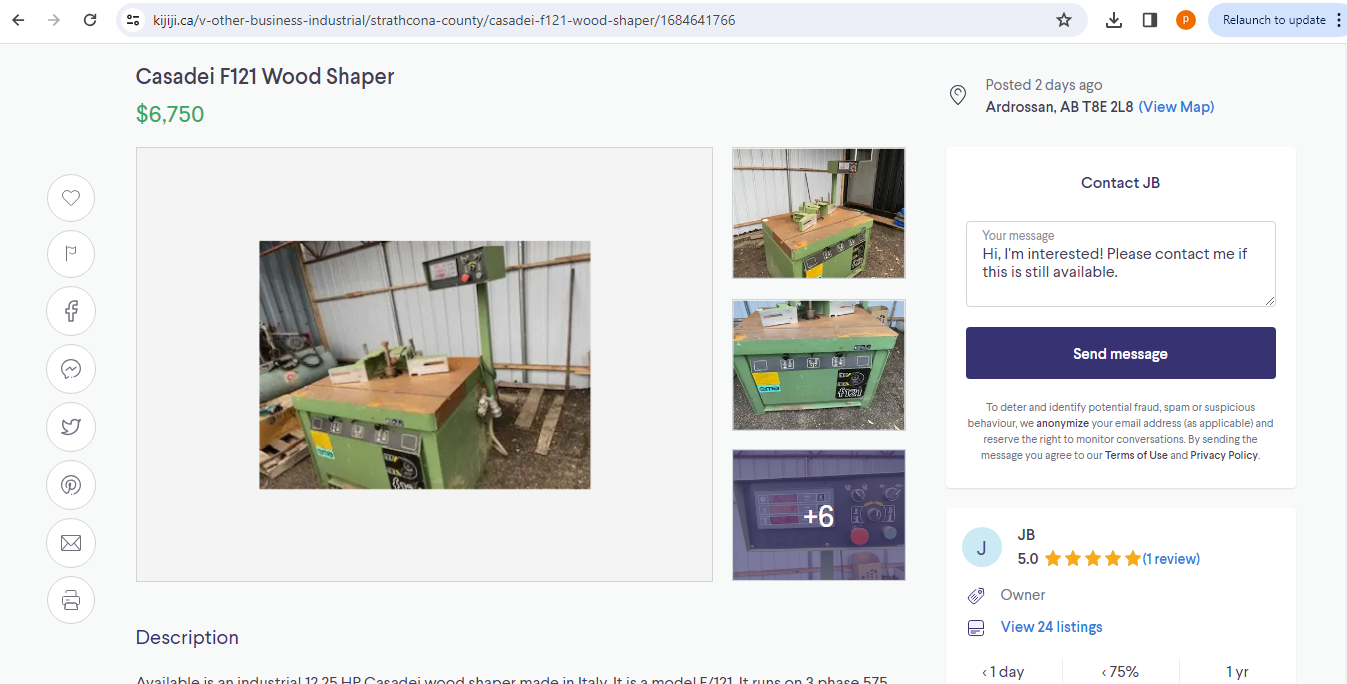Click the Casadei F121 Wood Shaper title
The height and width of the screenshot is (684, 1347).
(x=265, y=76)
